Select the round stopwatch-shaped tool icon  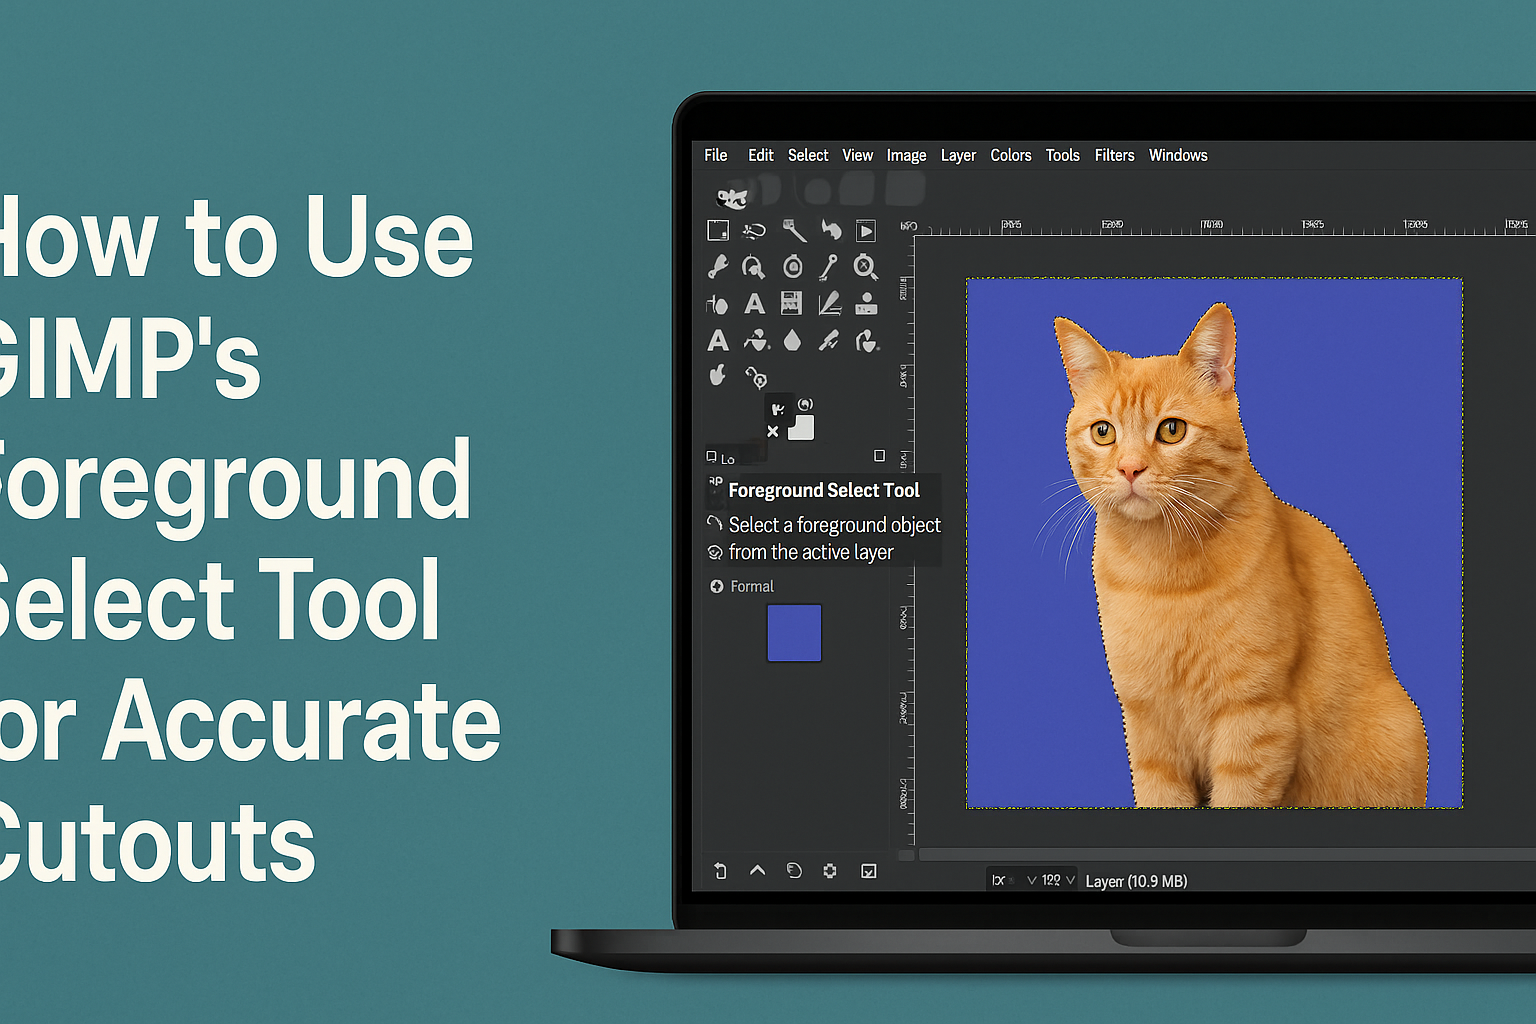click(x=793, y=266)
